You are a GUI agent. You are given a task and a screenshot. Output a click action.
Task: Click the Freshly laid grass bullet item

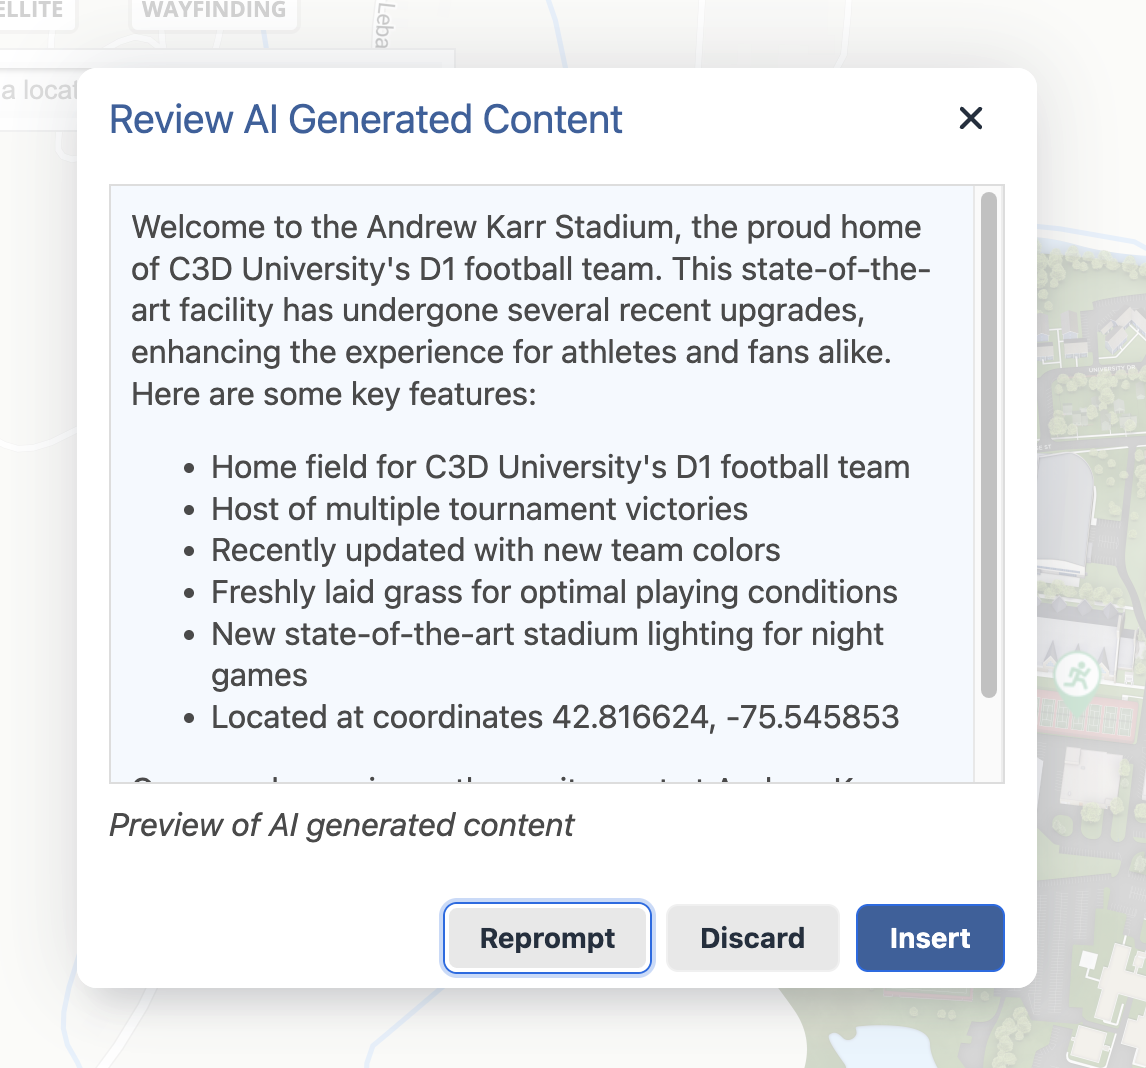tap(553, 592)
